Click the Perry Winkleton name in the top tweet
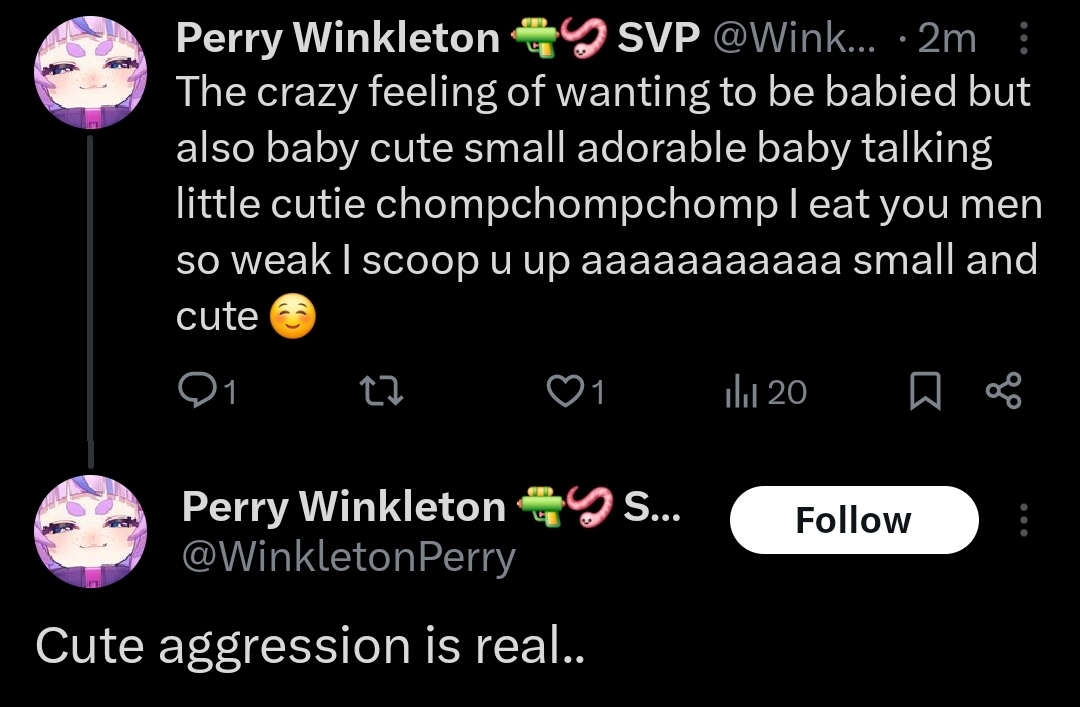Screen dimensions: 1080x707 pos(338,38)
